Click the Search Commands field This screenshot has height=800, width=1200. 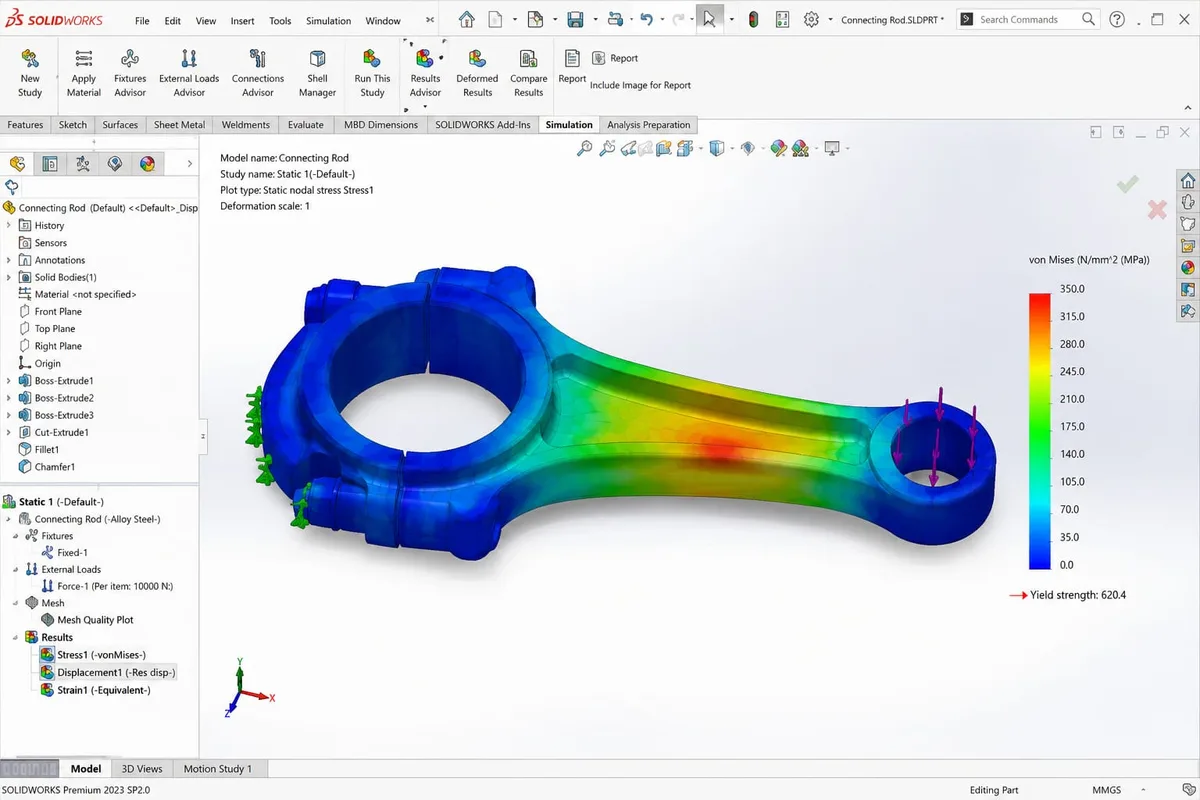1028,19
